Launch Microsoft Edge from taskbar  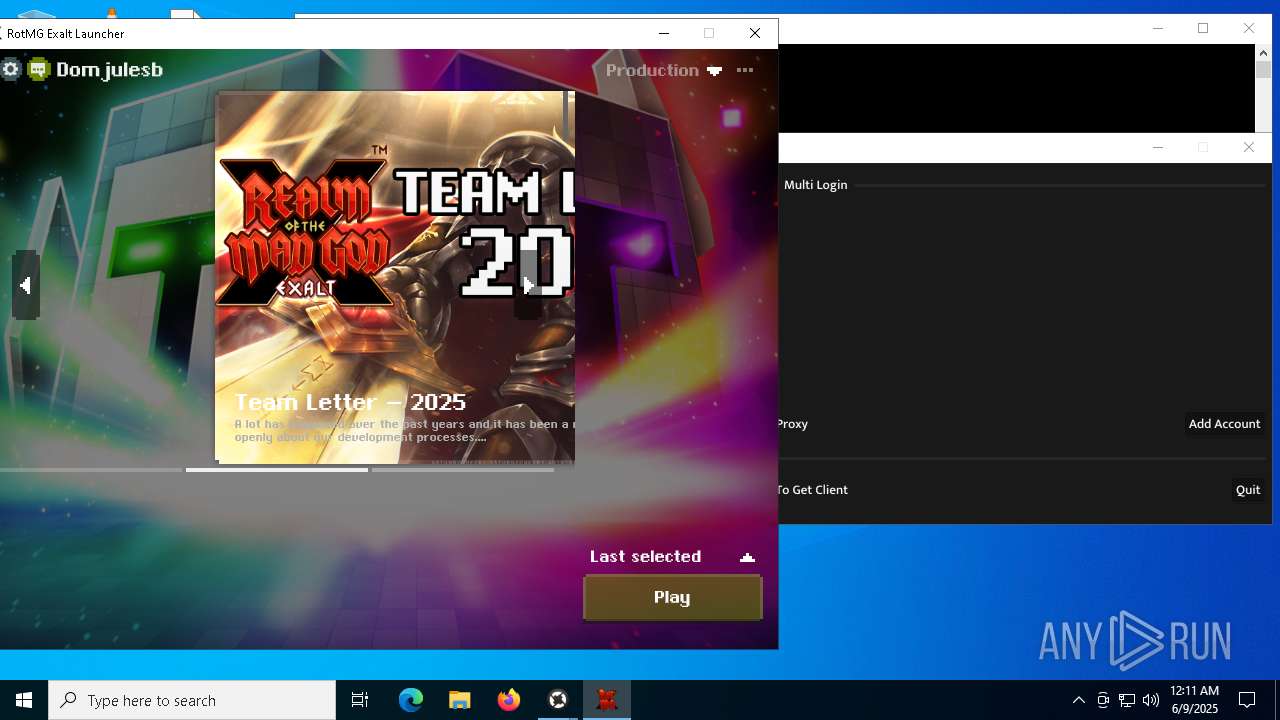click(x=411, y=700)
